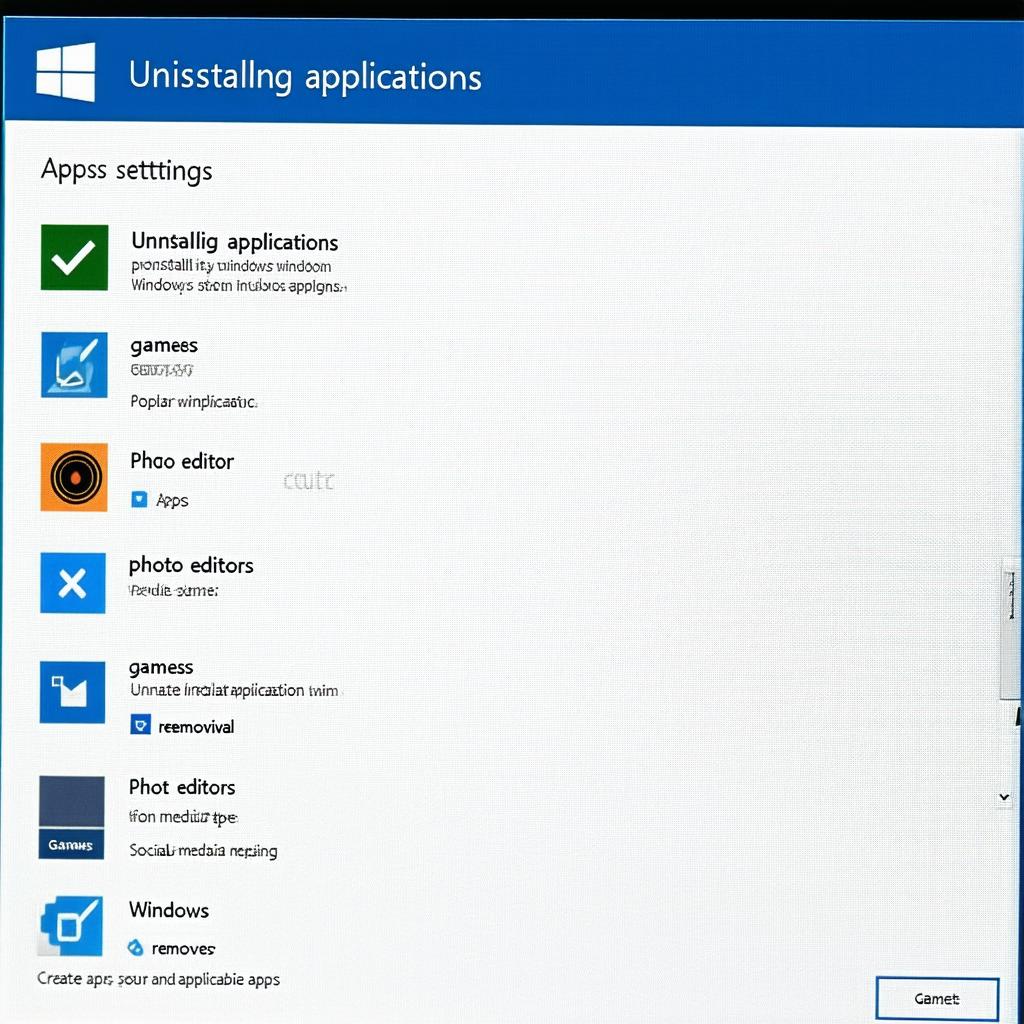Click the dark Gamus tile thumbnail
The image size is (1024, 1024).
coord(71,816)
